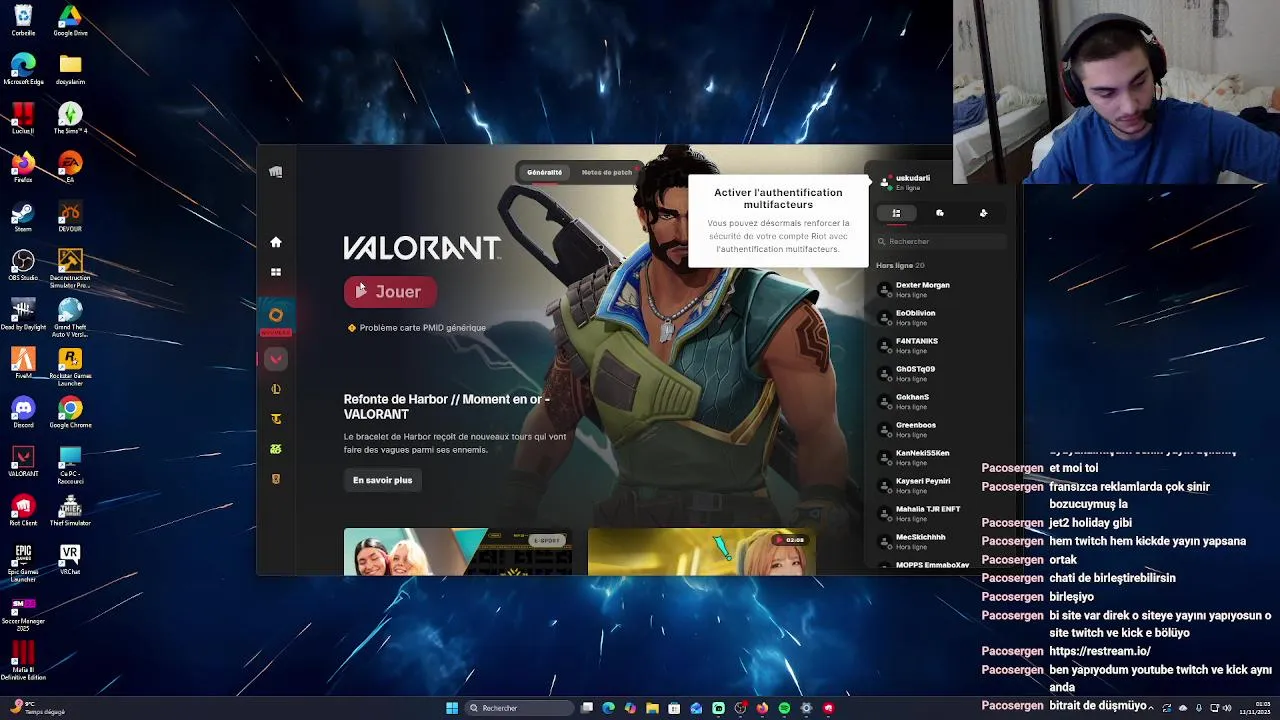This screenshot has width=1280, height=720.
Task: Open the Epic Games Launcher desktop shortcut
Action: coord(23,562)
